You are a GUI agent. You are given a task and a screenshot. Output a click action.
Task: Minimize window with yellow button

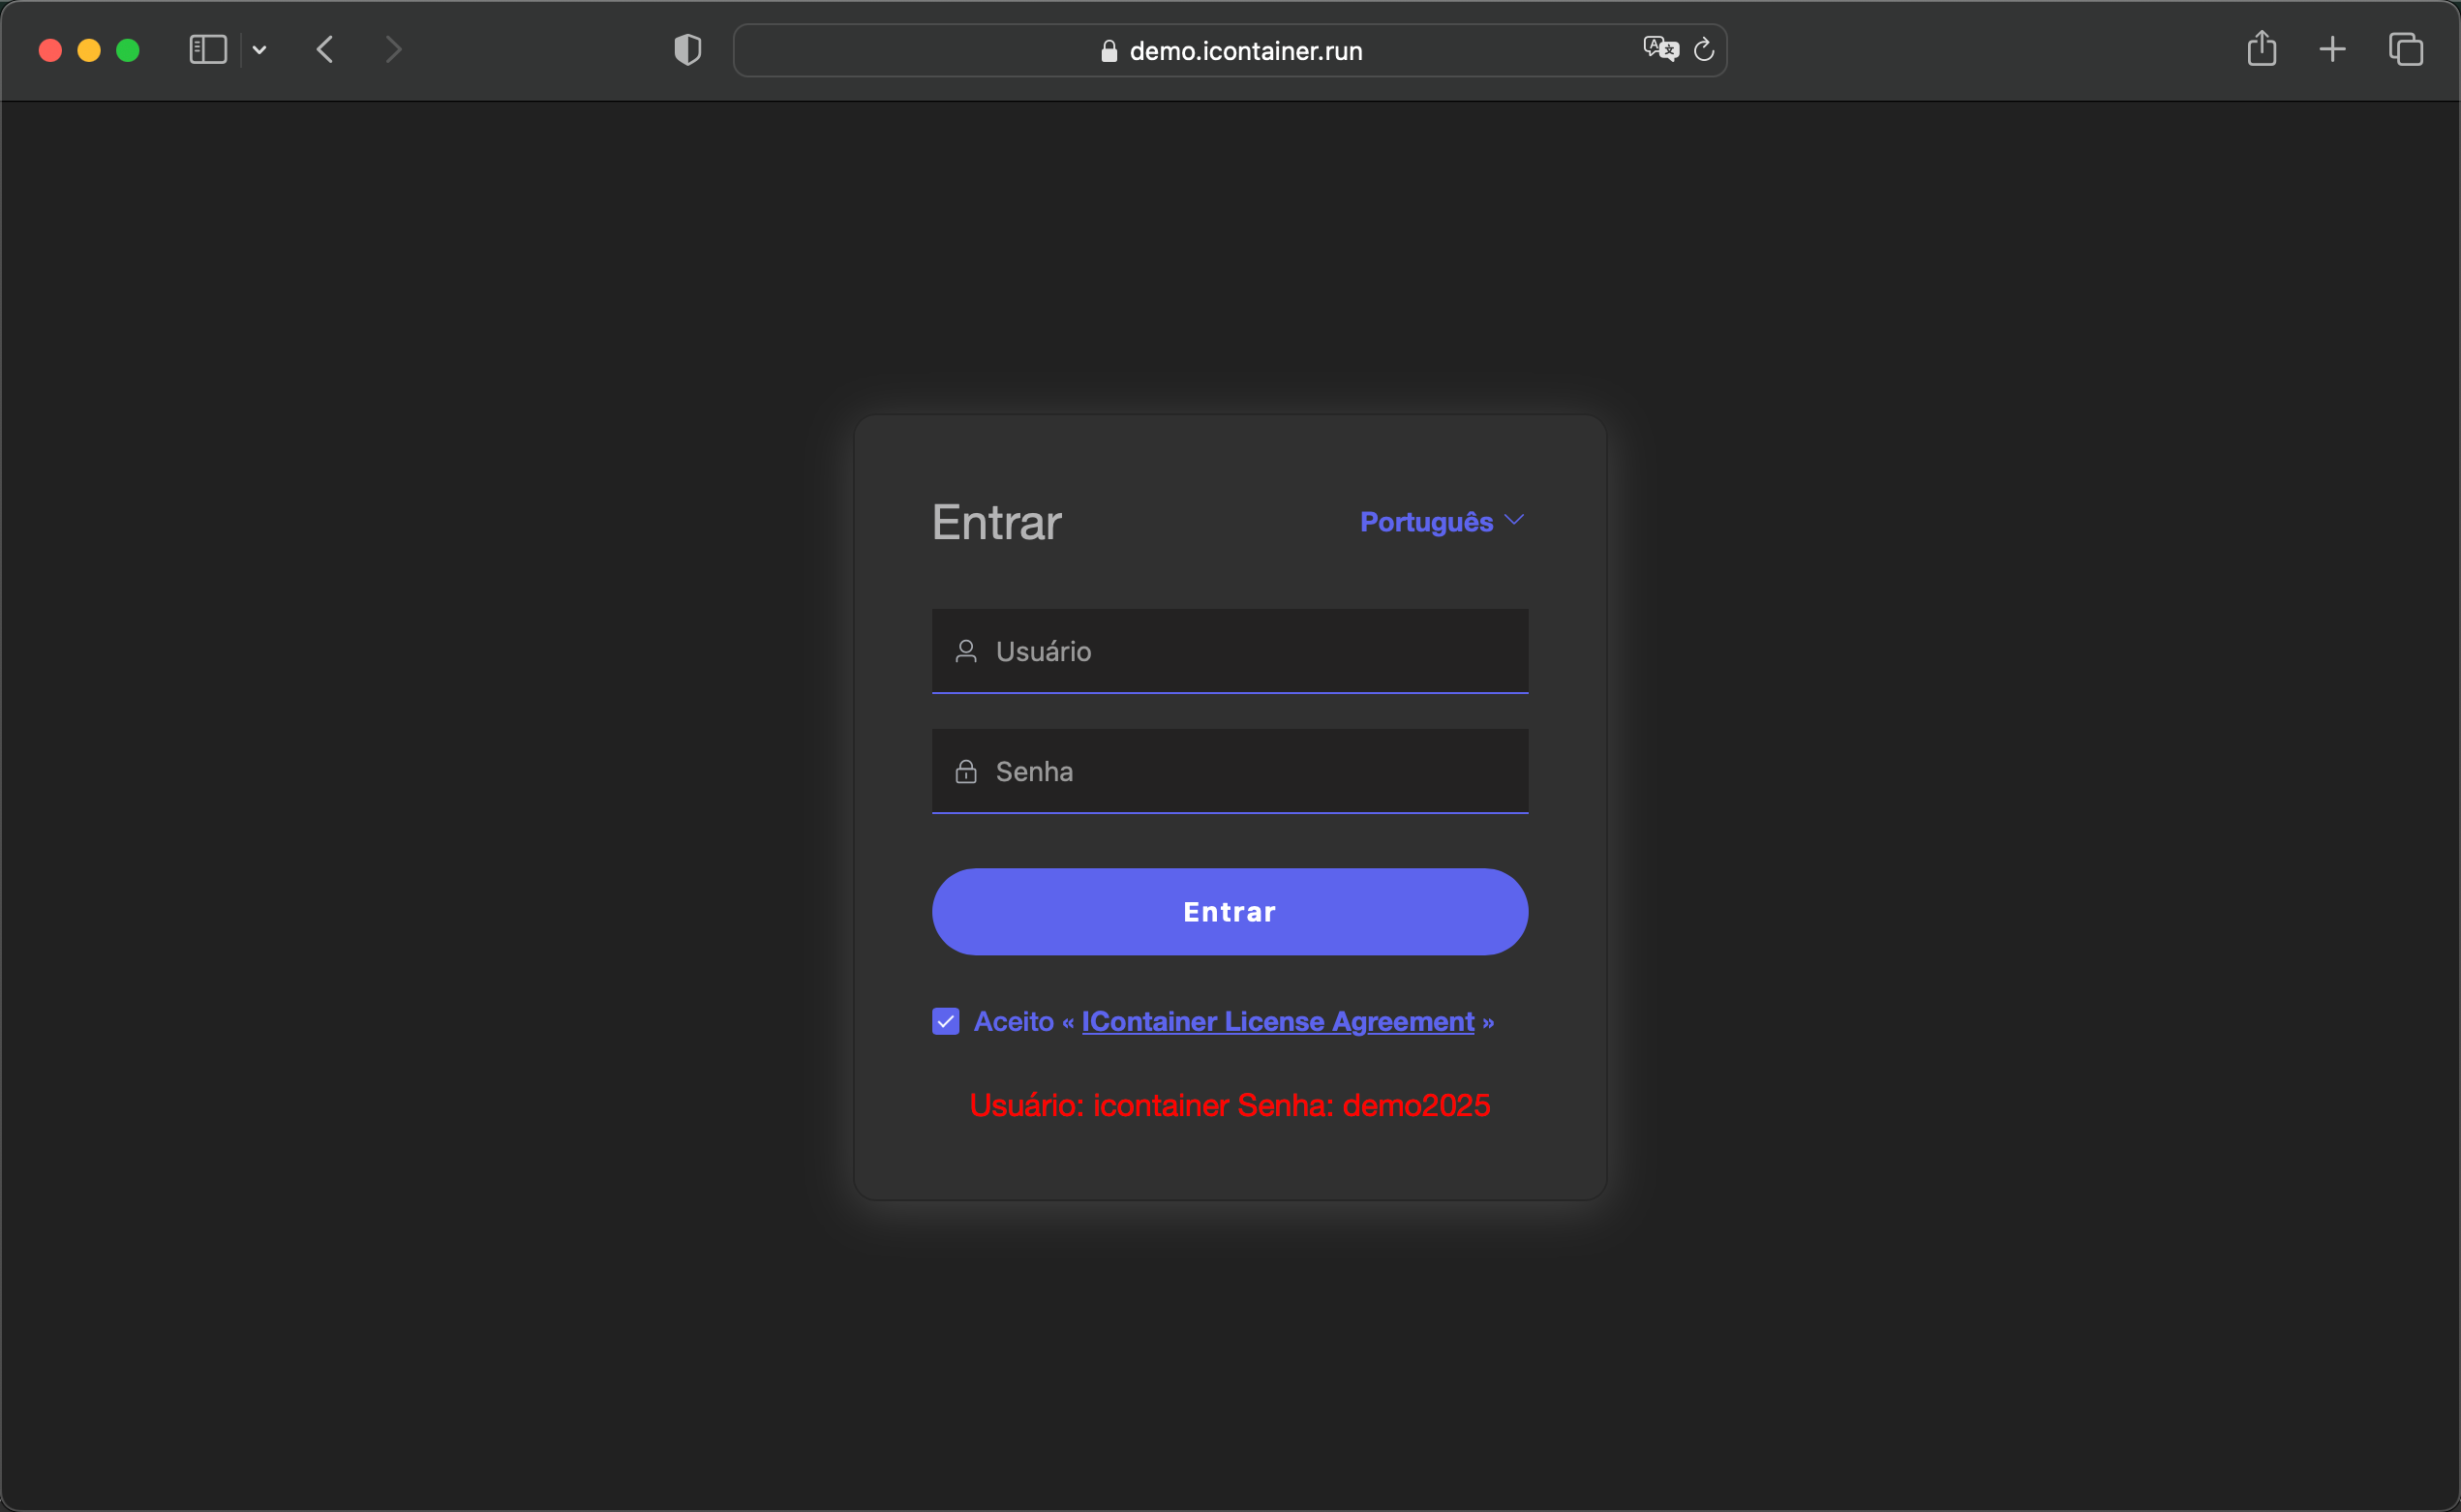tap(89, 50)
